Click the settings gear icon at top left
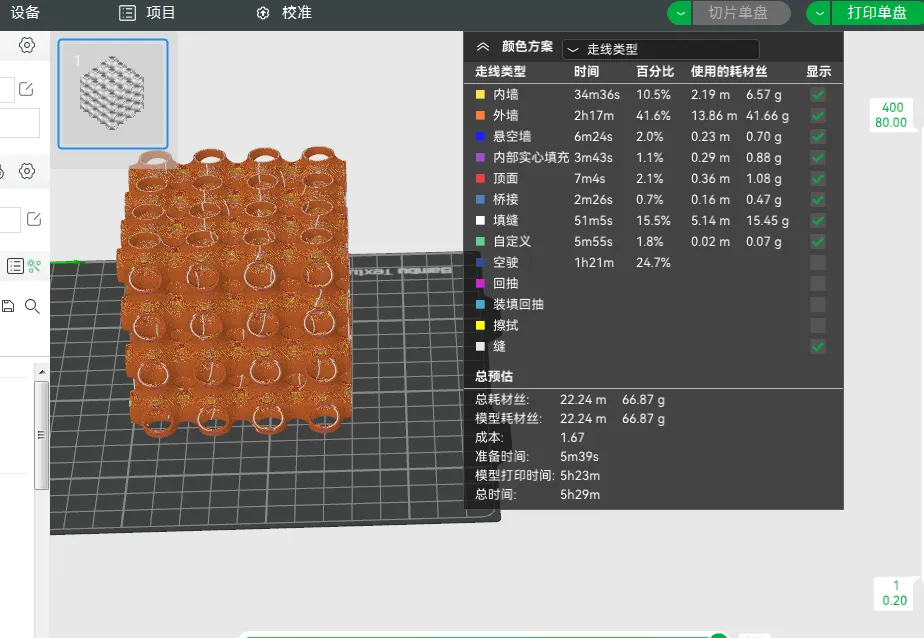Screen dimensions: 924x638 (x=27, y=45)
